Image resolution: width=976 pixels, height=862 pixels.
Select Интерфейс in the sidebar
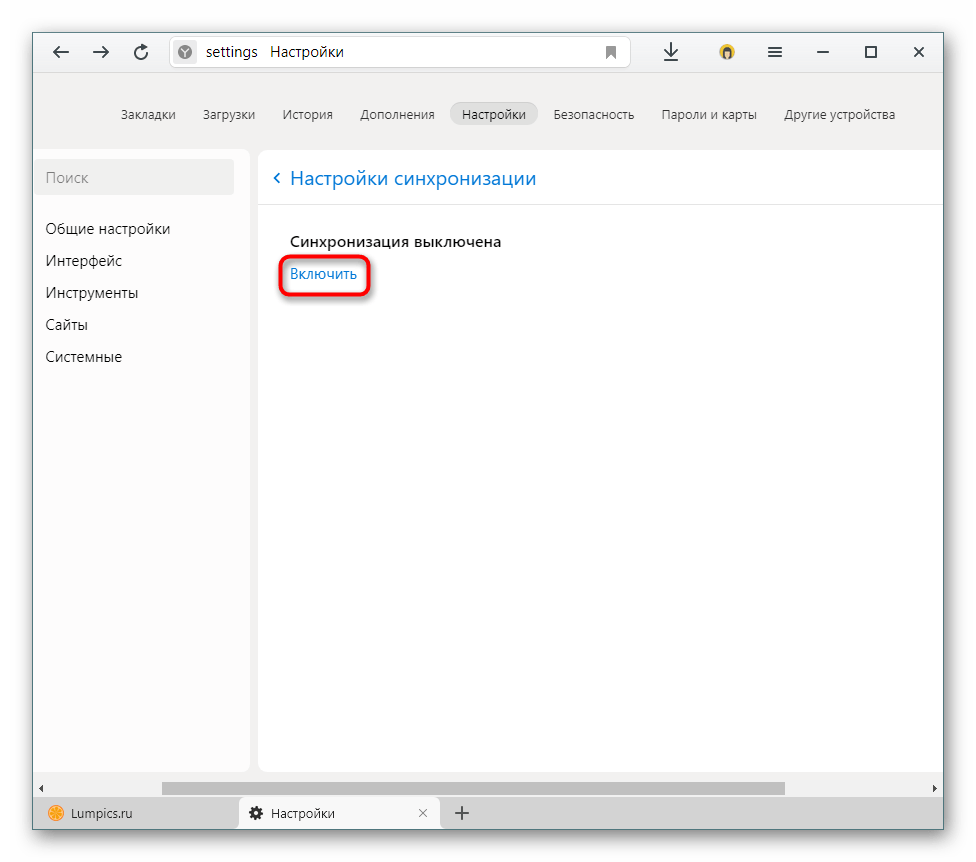point(83,261)
